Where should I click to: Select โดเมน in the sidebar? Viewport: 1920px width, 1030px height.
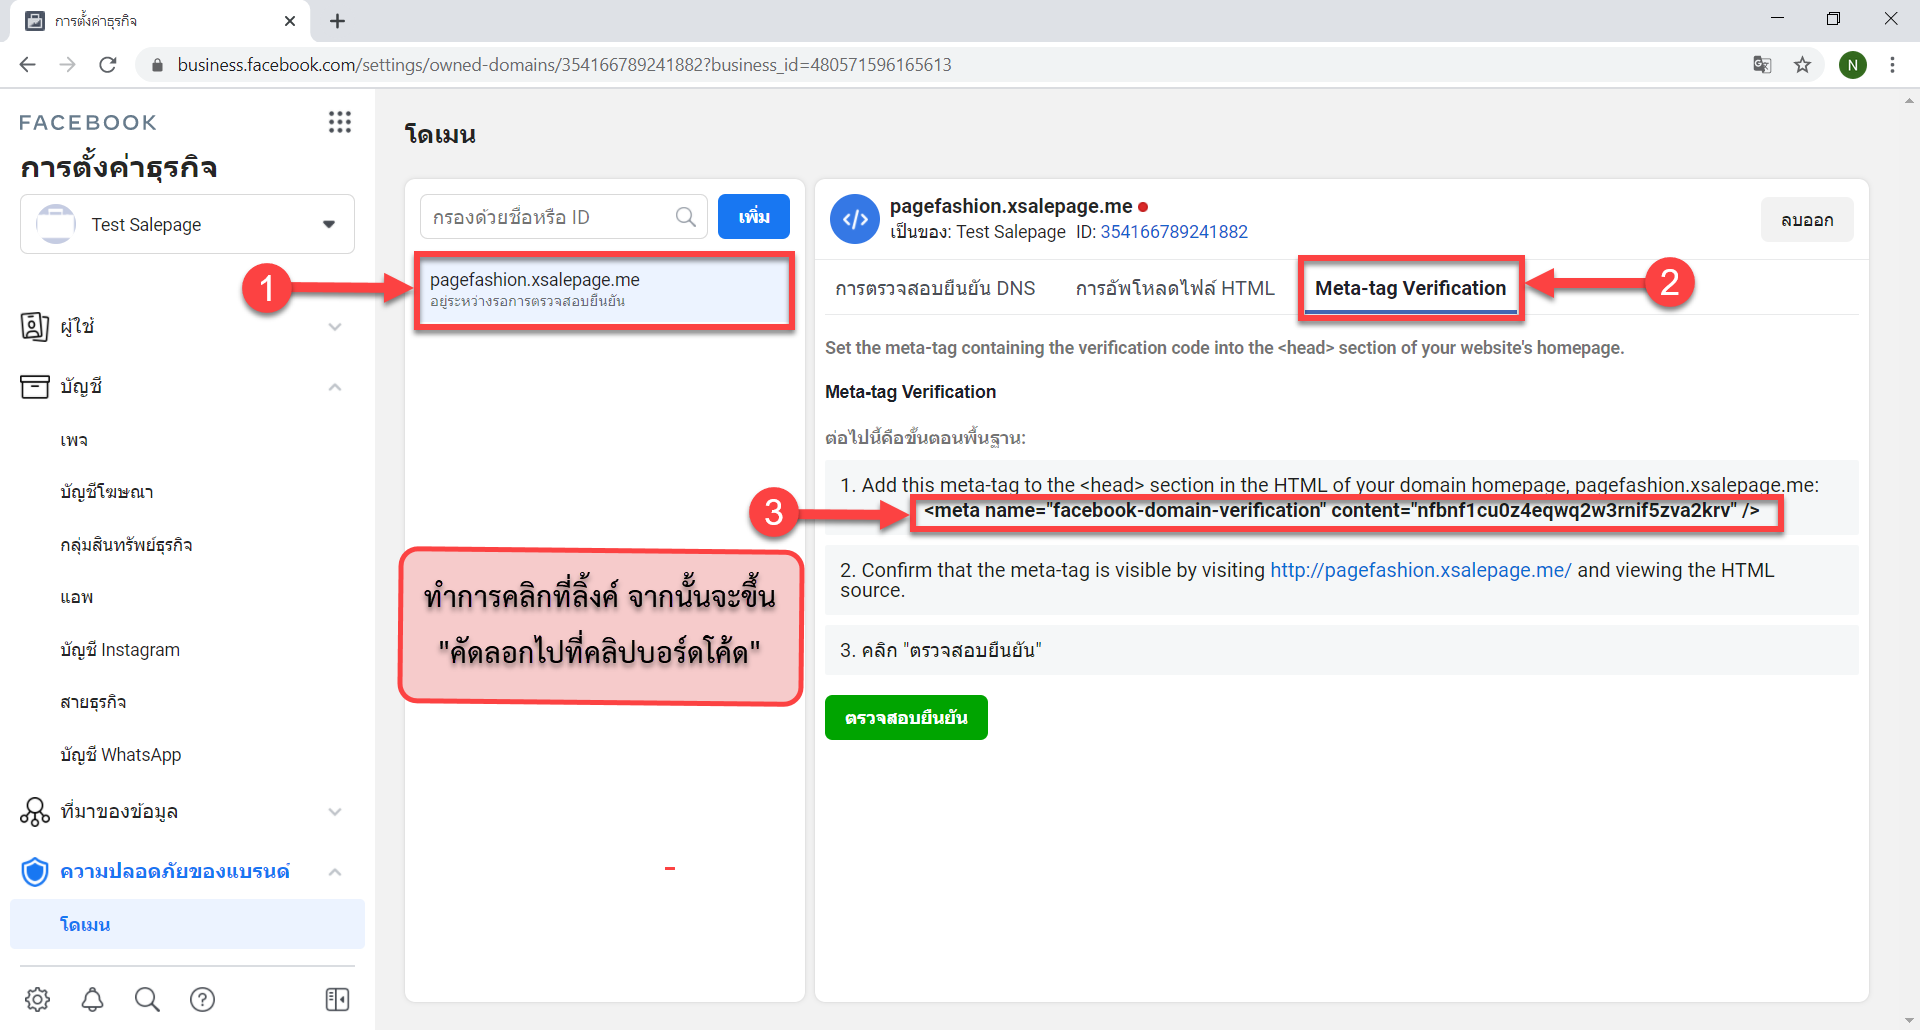click(x=187, y=924)
